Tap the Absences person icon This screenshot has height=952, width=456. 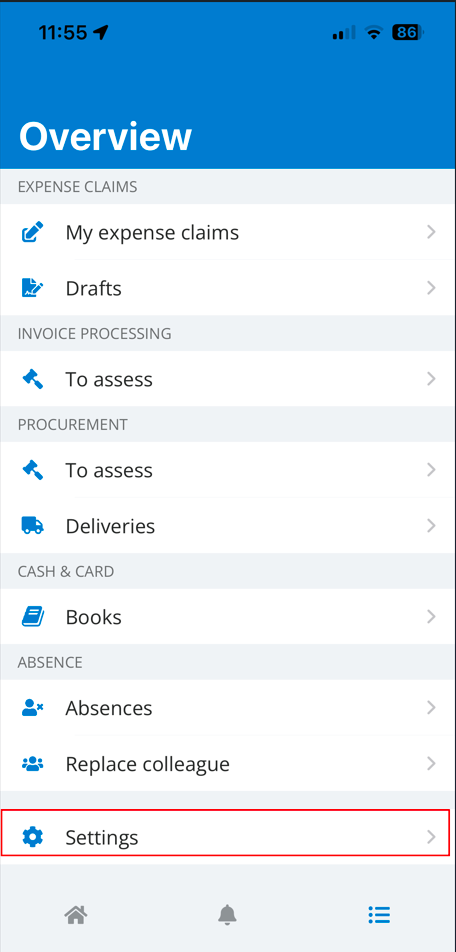pos(33,708)
